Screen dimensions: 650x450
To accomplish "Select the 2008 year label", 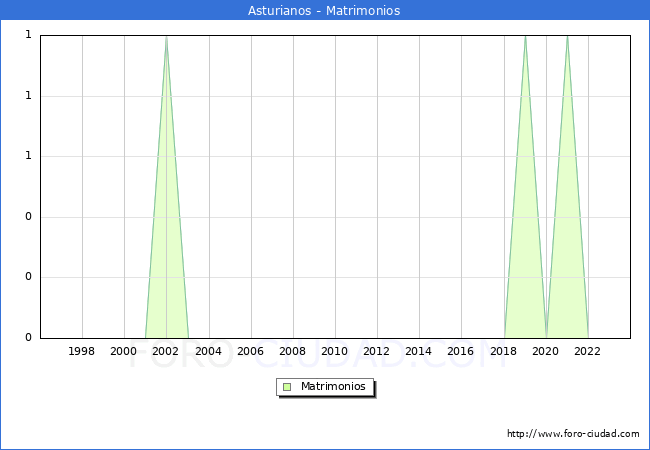I will [292, 351].
